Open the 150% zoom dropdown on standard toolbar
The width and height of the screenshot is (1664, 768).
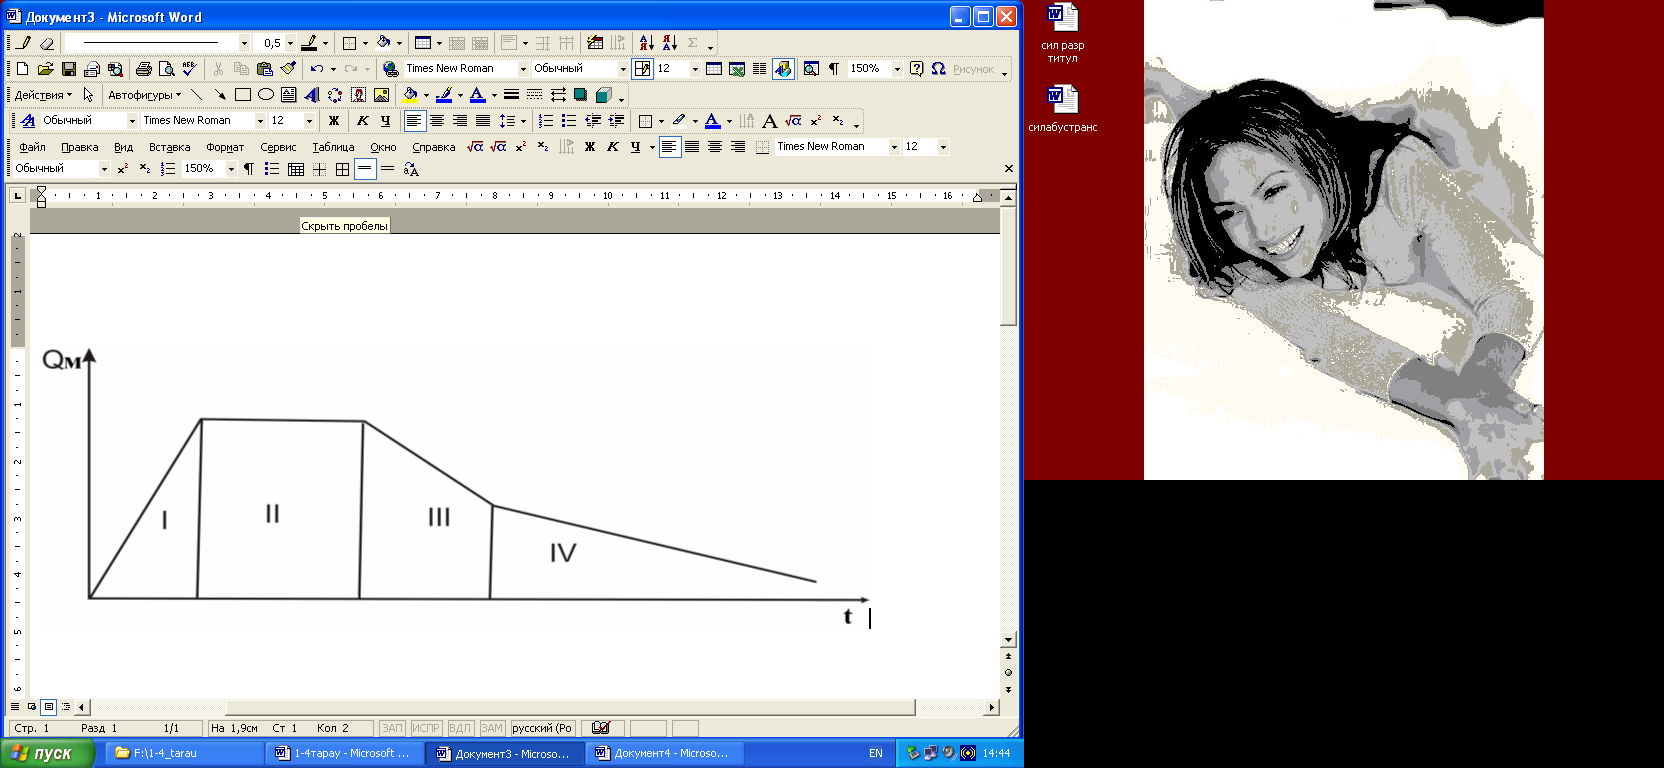click(x=897, y=69)
